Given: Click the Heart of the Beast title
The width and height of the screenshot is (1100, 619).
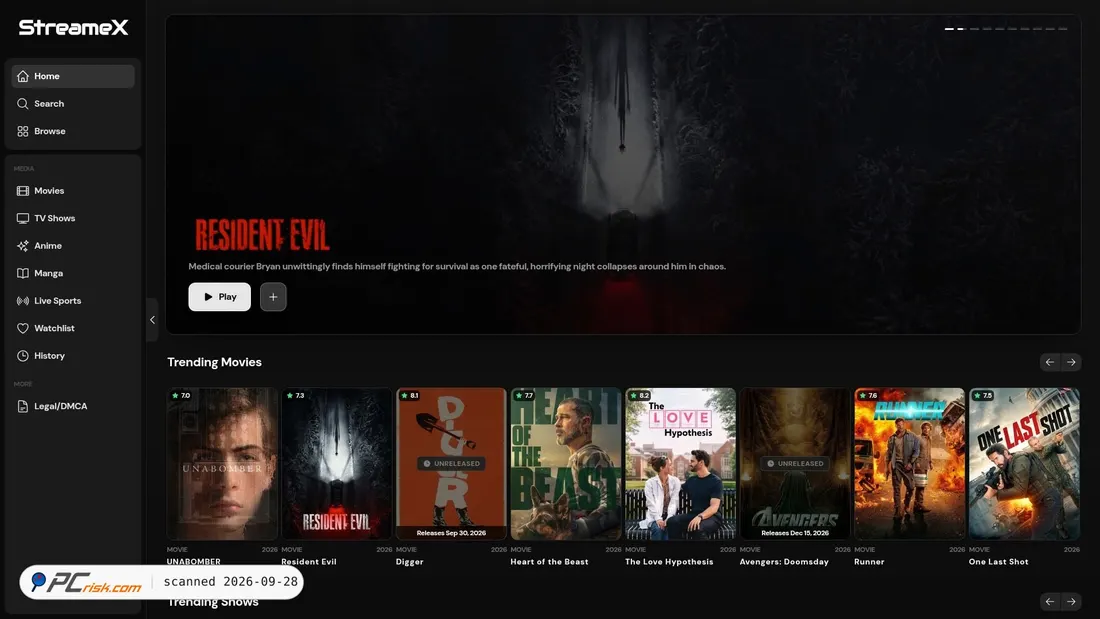Looking at the screenshot, I should (549, 561).
